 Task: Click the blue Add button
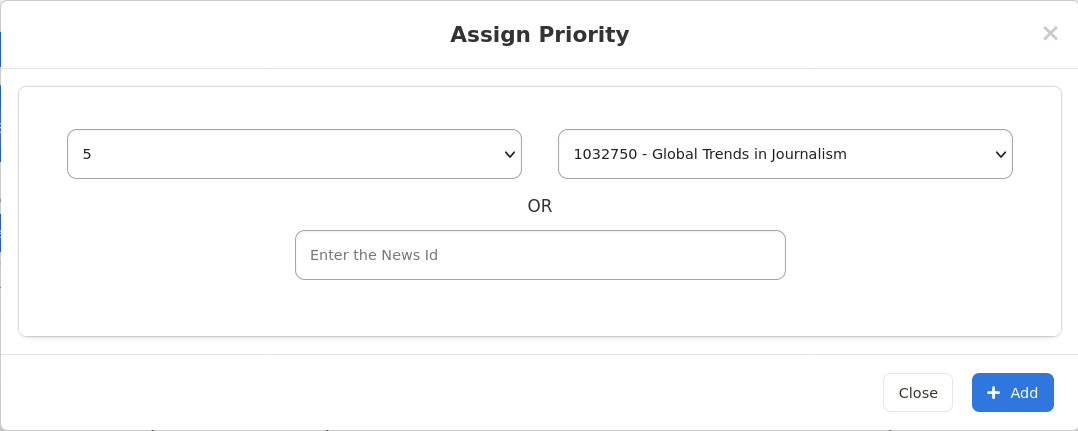[x=1012, y=393]
